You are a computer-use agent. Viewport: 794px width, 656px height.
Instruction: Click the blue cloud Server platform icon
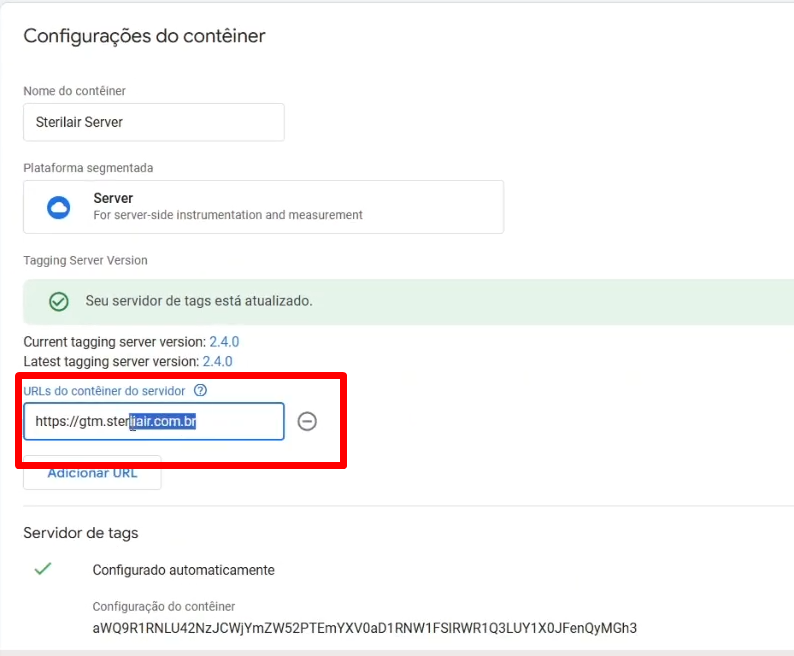(x=58, y=207)
